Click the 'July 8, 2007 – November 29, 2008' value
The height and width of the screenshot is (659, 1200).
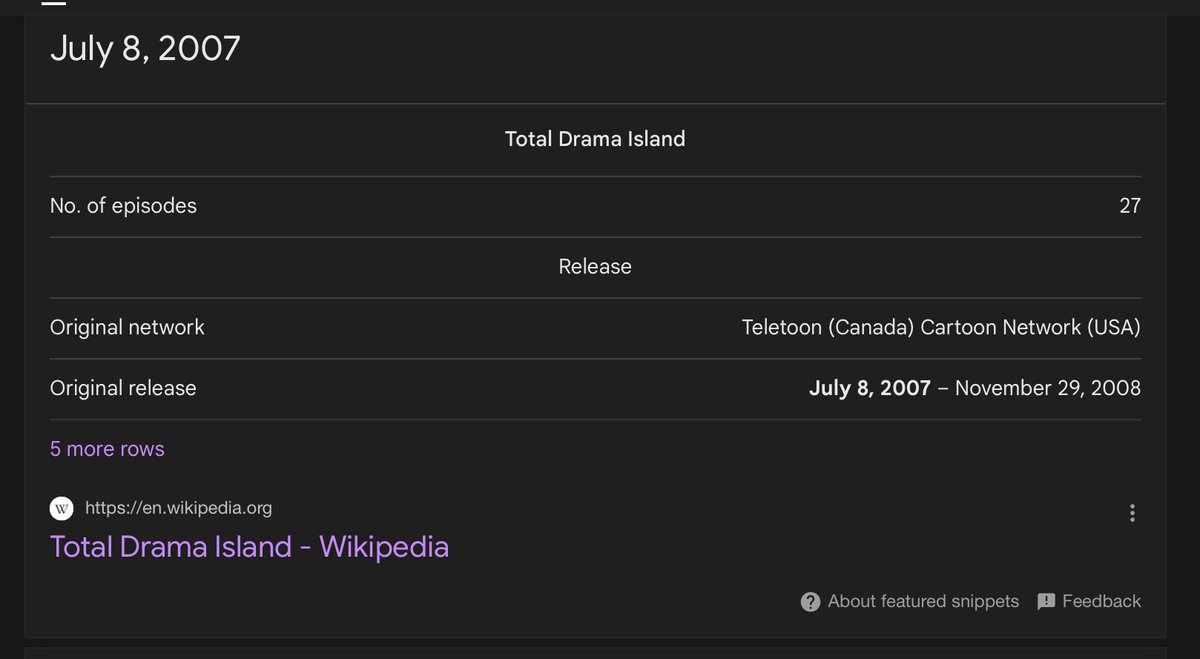[x=975, y=388]
